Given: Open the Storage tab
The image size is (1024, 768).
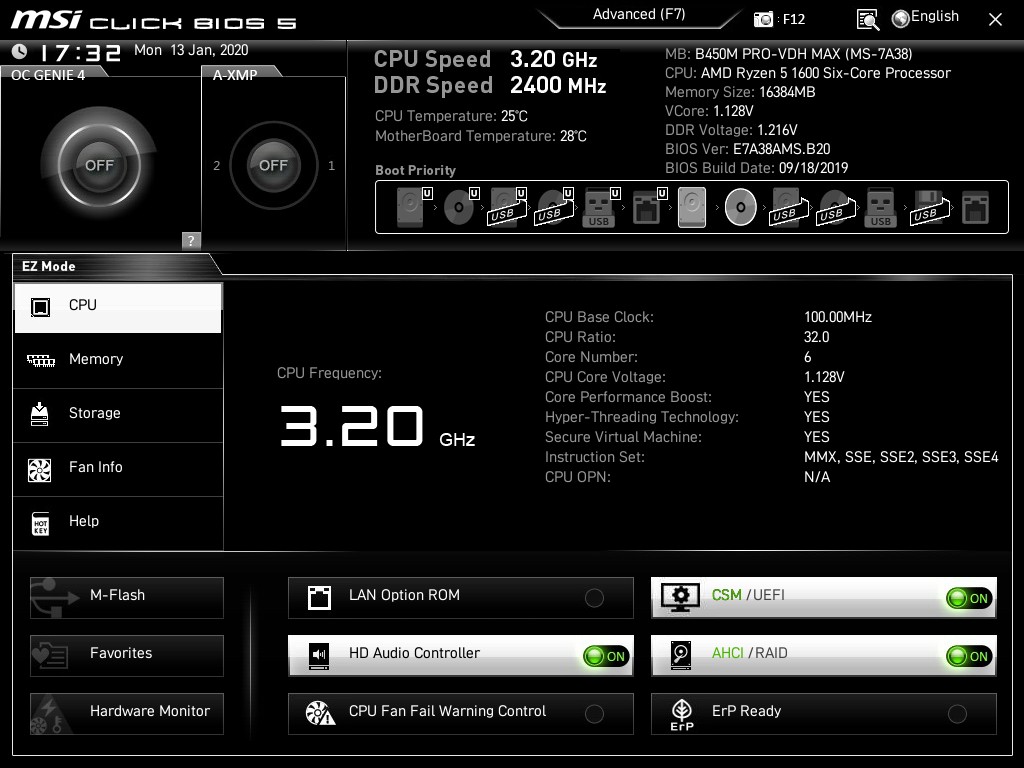Looking at the screenshot, I should (x=118, y=414).
